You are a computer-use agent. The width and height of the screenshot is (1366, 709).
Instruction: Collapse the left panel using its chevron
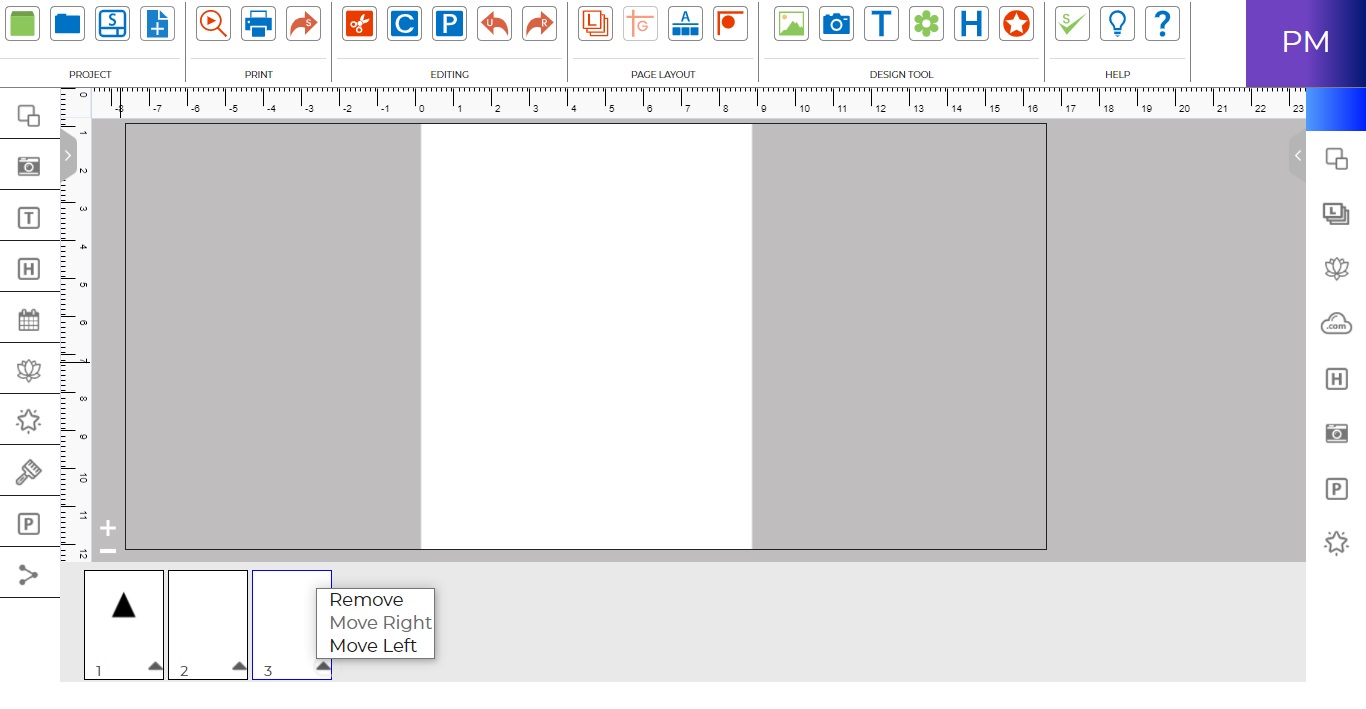click(68, 155)
